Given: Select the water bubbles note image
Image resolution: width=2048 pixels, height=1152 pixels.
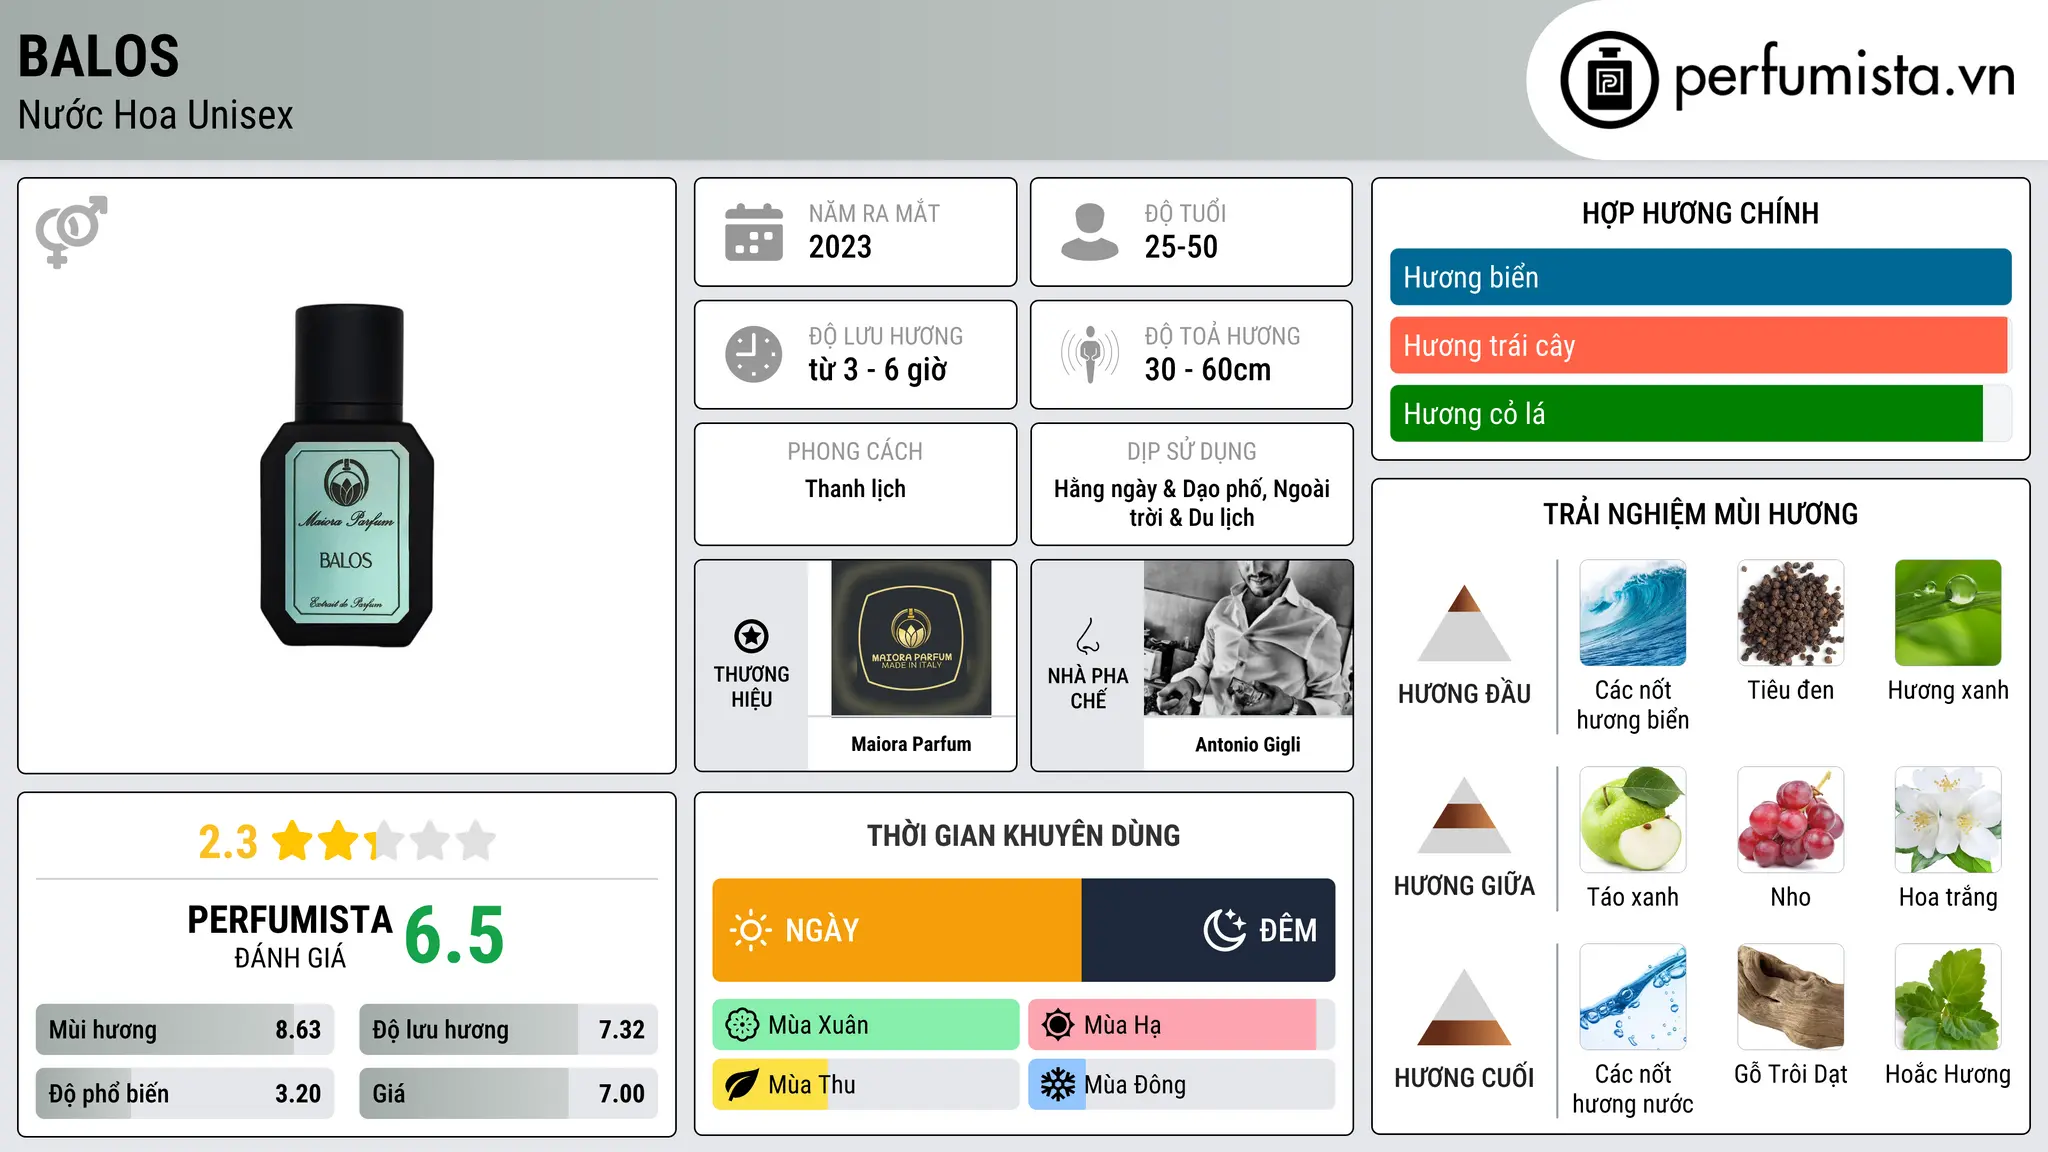Looking at the screenshot, I should click(1633, 997).
